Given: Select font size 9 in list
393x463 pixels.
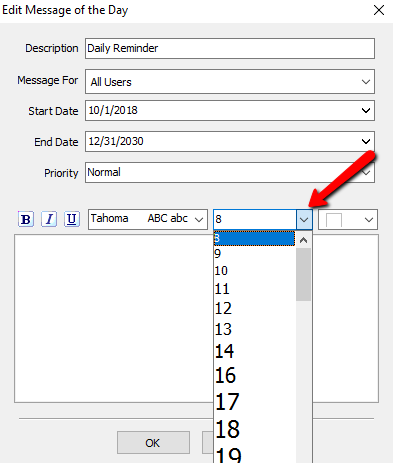Looking at the screenshot, I should coord(254,254).
